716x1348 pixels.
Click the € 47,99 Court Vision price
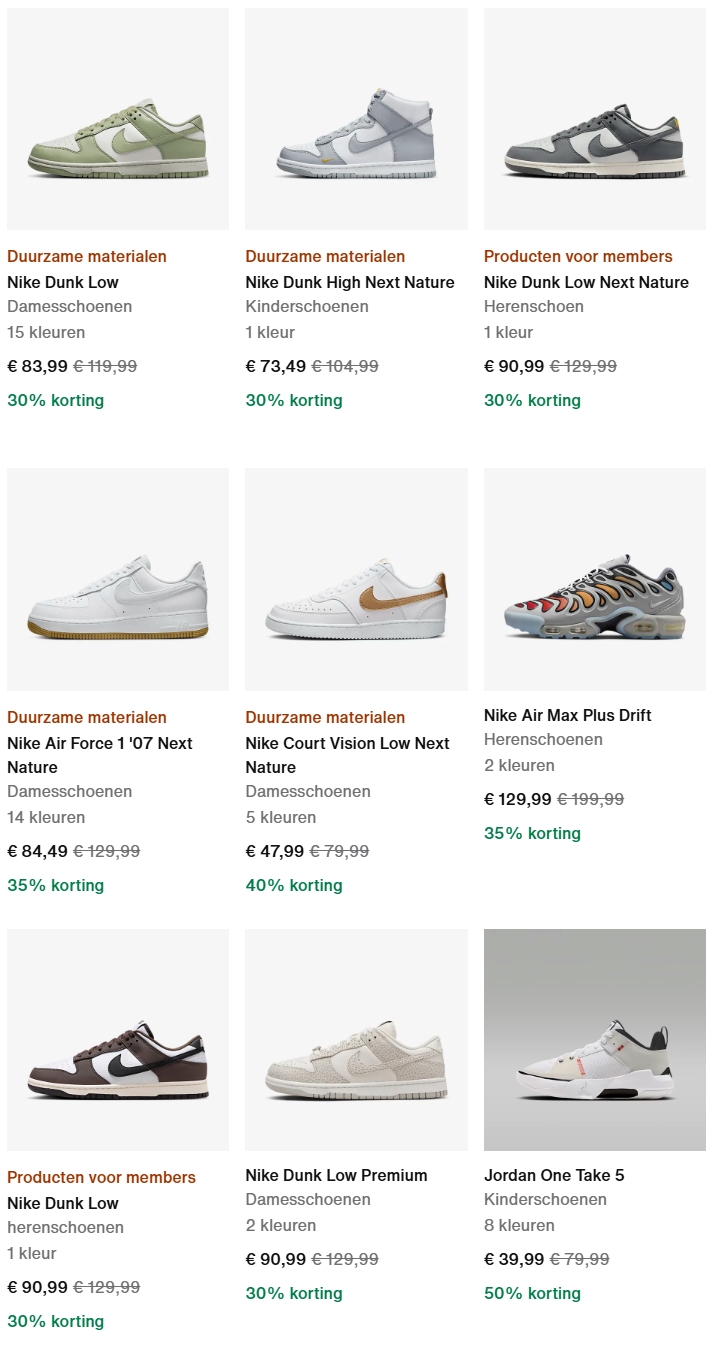click(x=275, y=851)
